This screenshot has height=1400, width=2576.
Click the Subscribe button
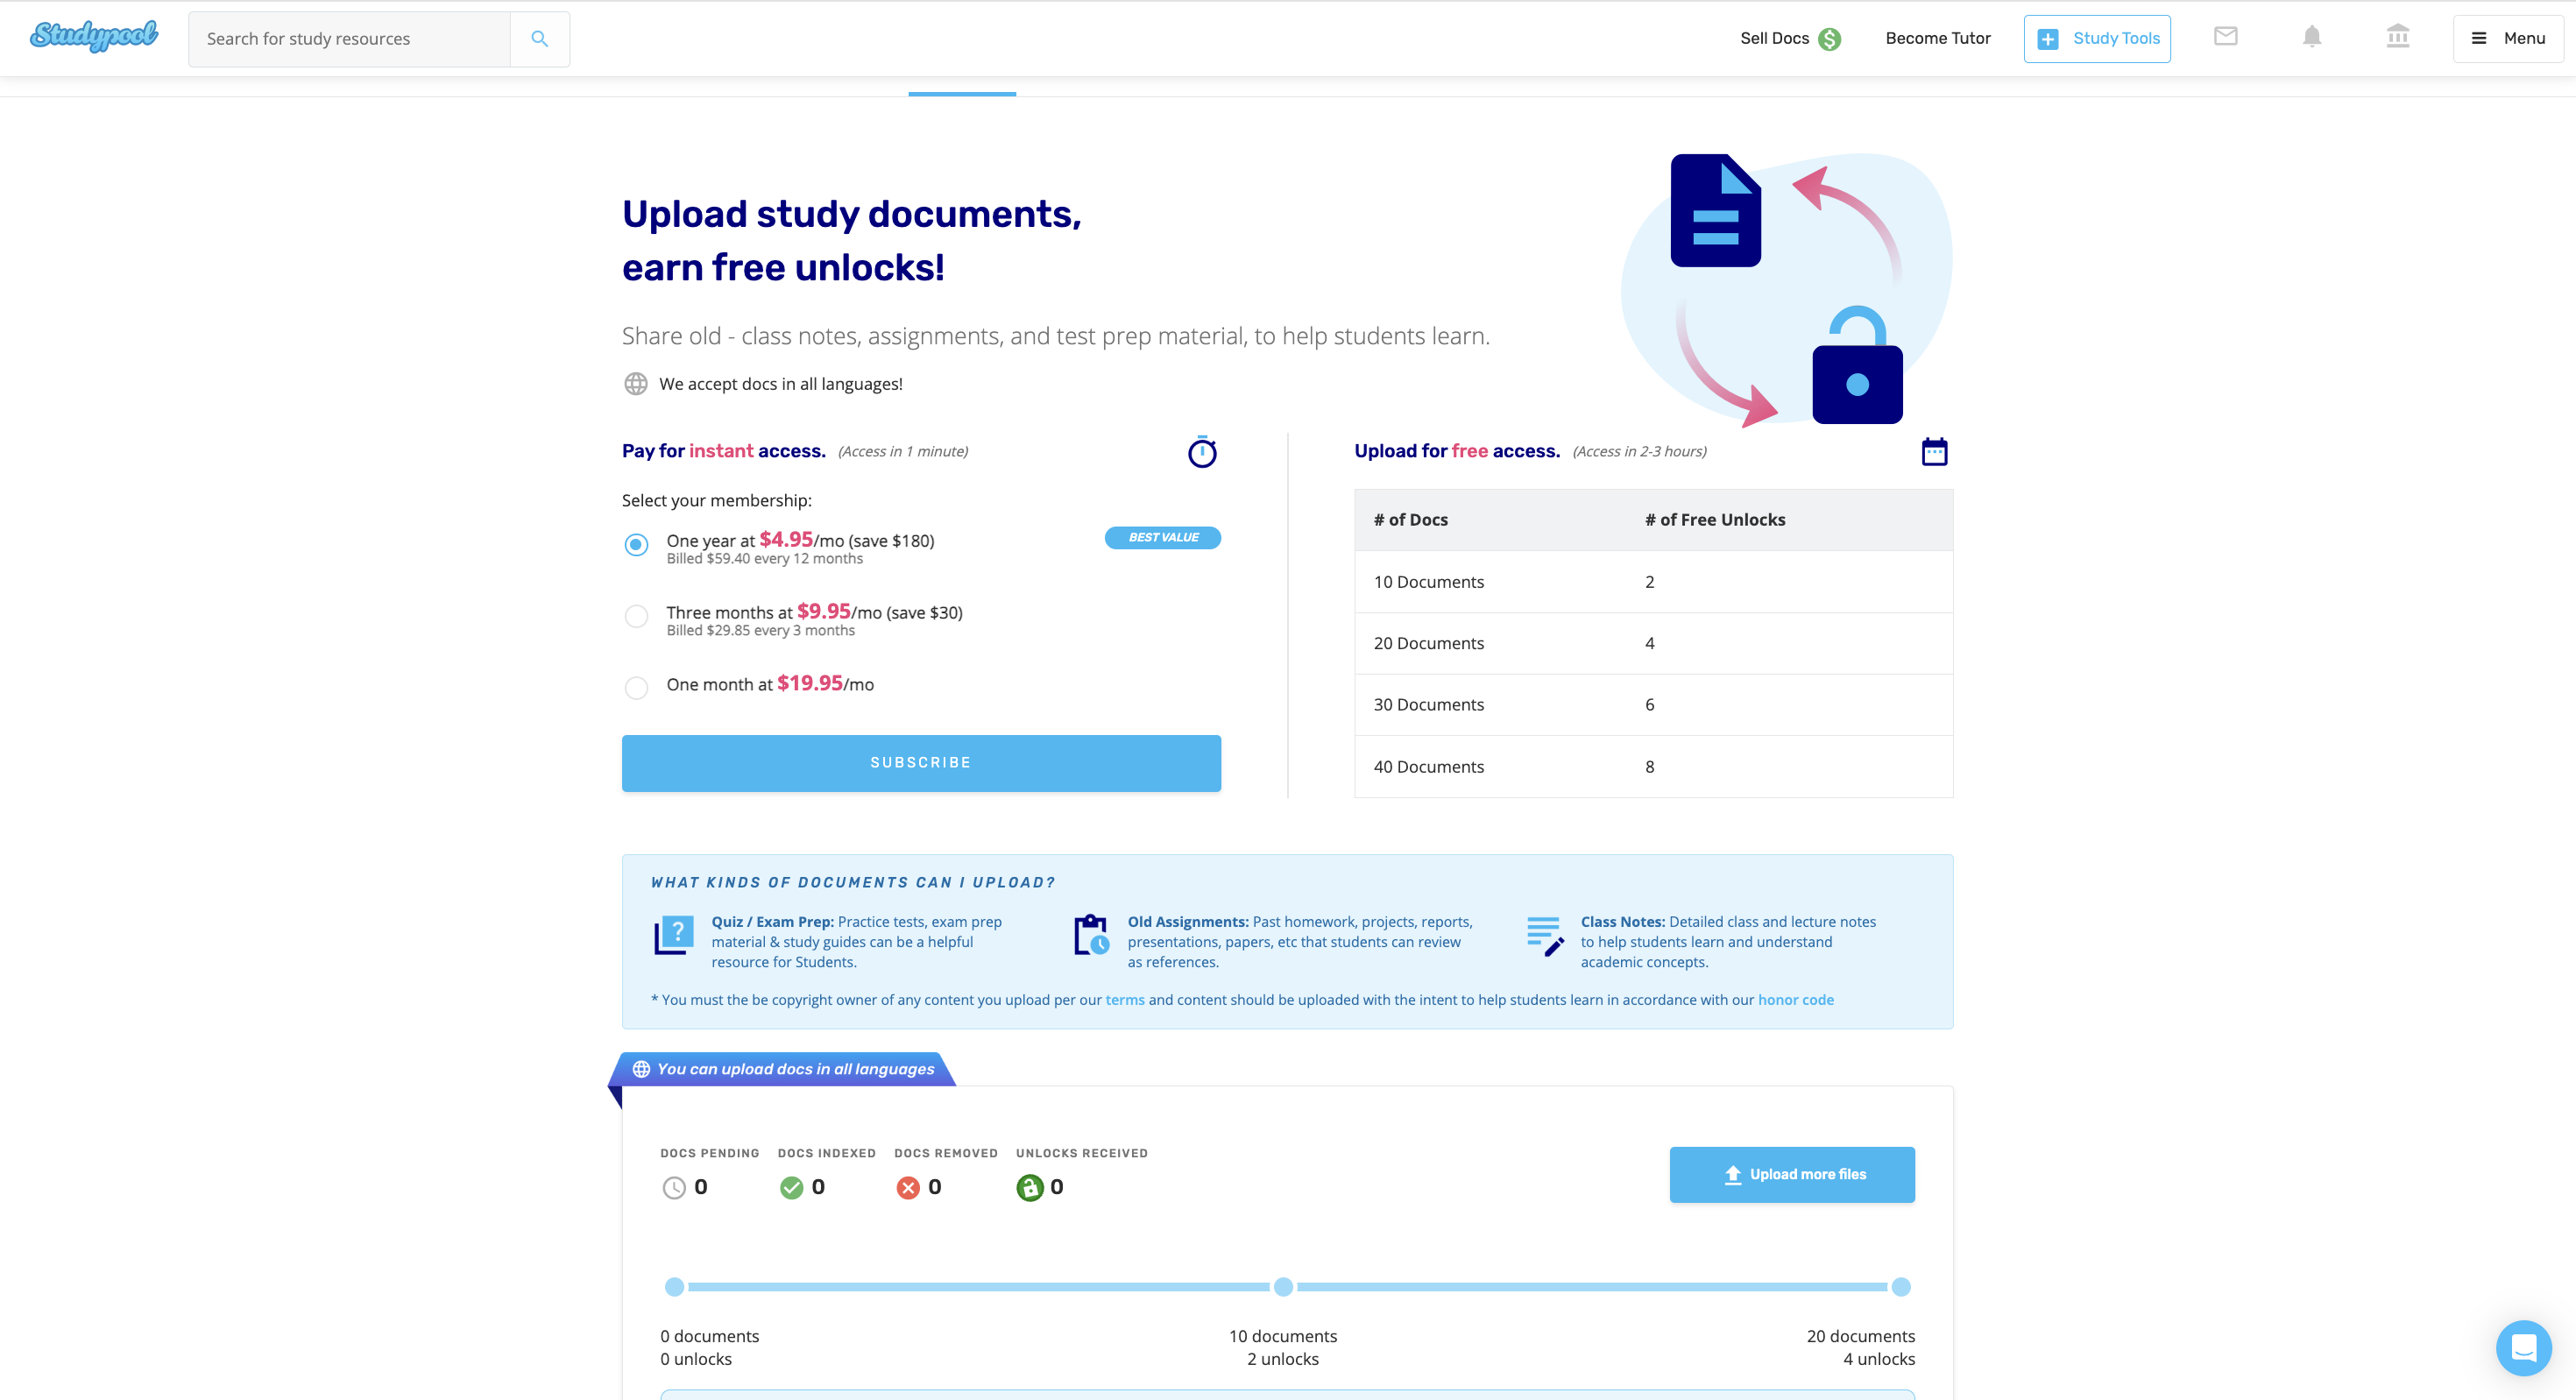(x=921, y=760)
